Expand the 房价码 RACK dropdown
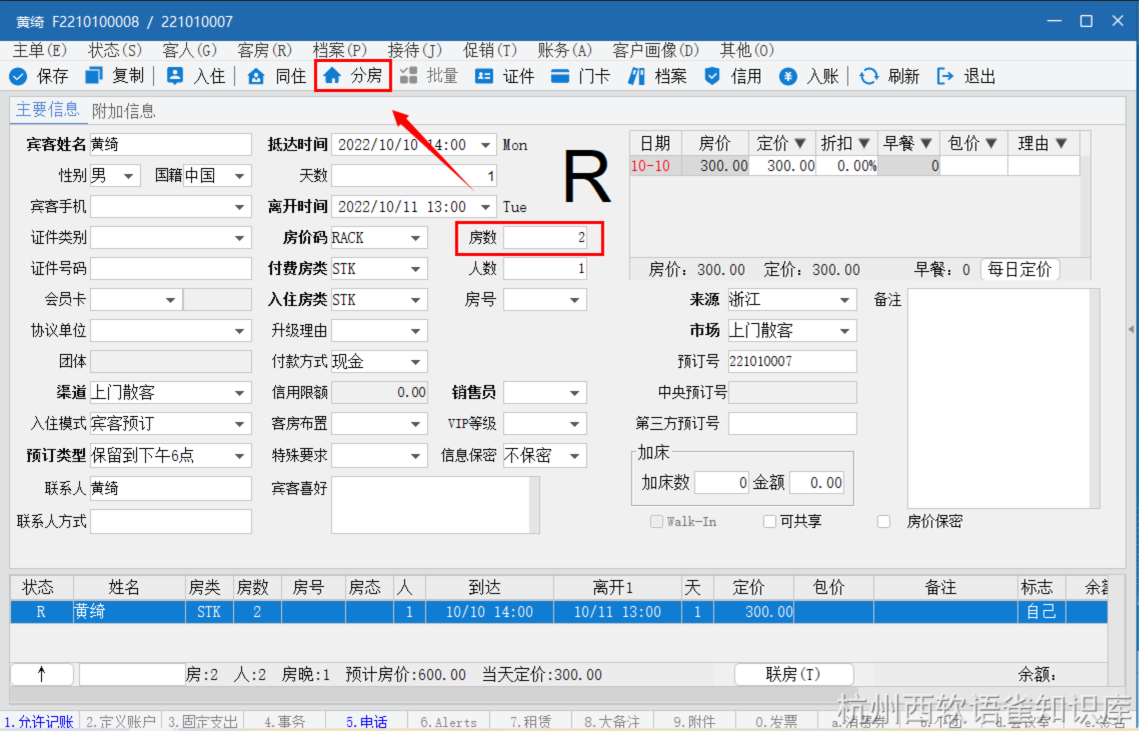The image size is (1139, 731). (x=416, y=238)
